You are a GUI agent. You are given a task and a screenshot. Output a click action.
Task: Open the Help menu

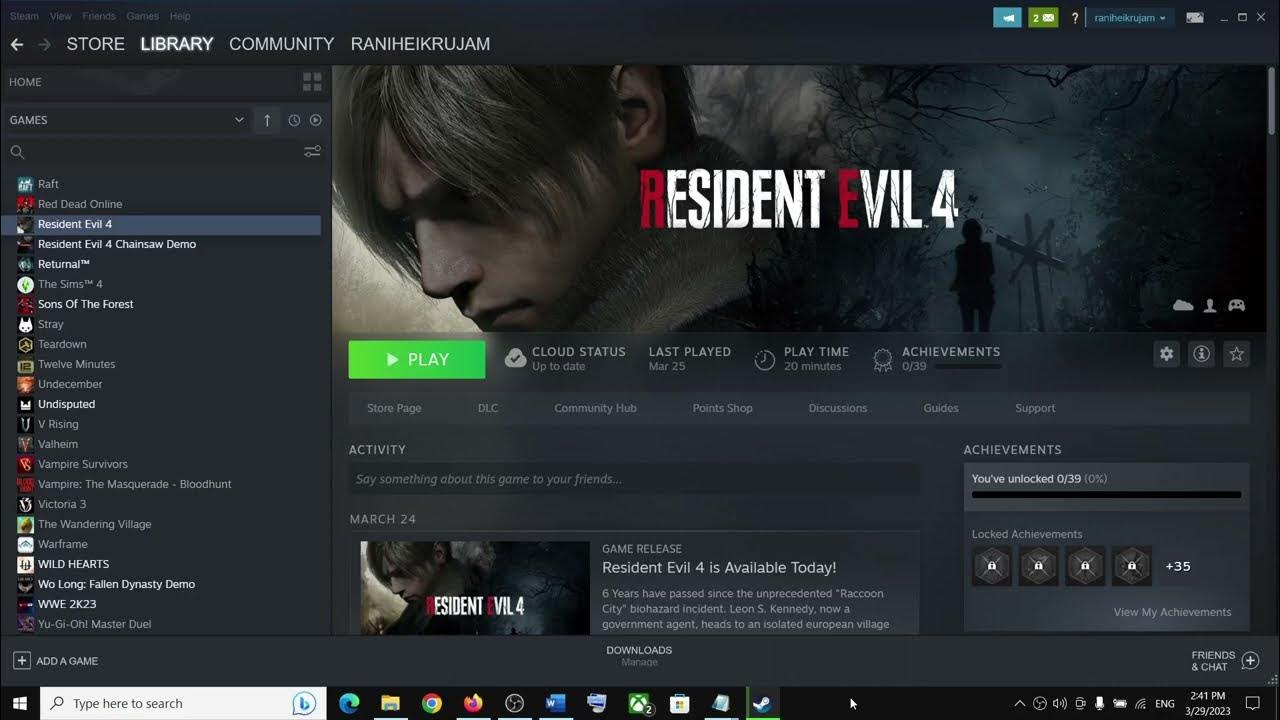click(180, 16)
